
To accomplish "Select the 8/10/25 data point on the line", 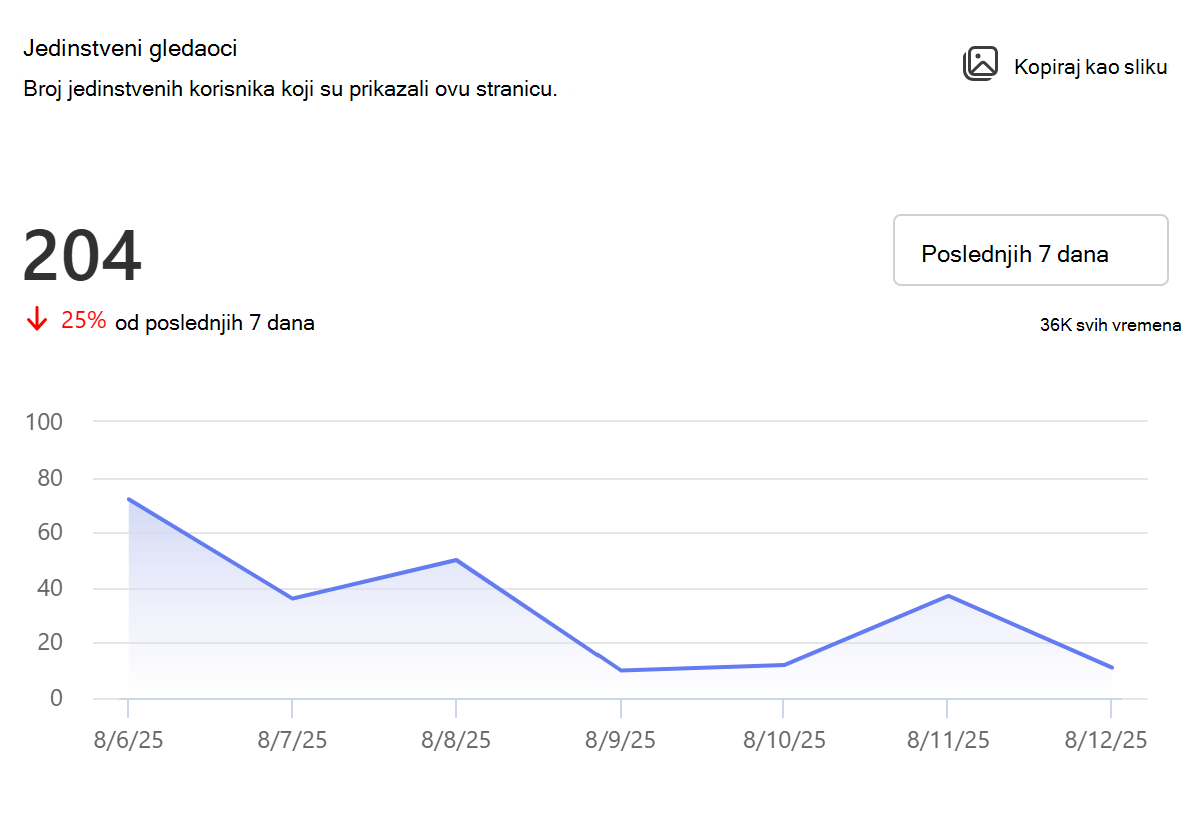I will pos(784,665).
